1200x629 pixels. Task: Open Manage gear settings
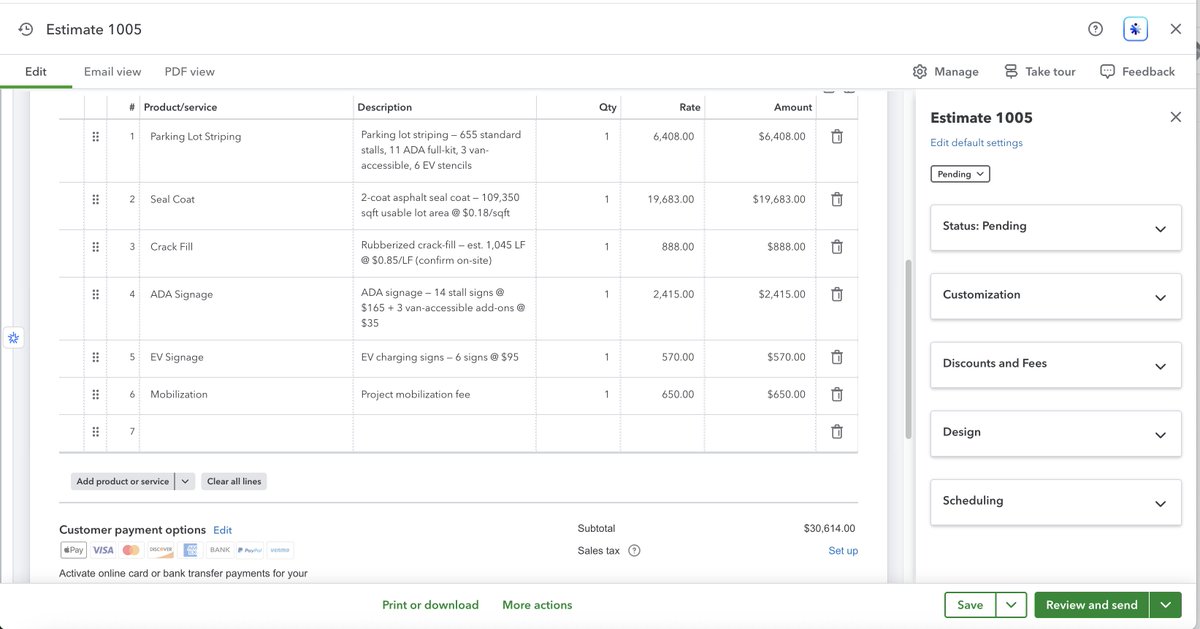(946, 72)
